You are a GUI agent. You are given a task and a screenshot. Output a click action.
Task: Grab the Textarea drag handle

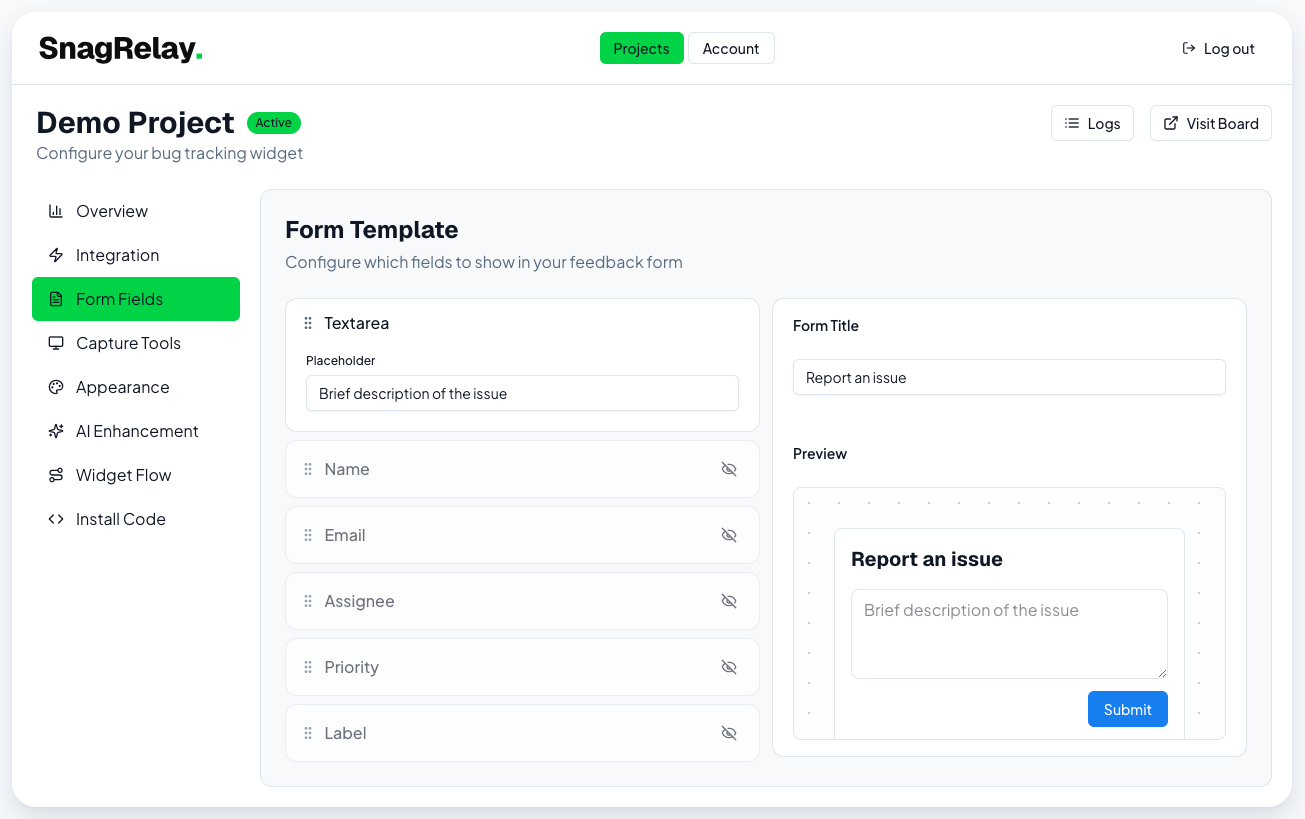(x=308, y=323)
